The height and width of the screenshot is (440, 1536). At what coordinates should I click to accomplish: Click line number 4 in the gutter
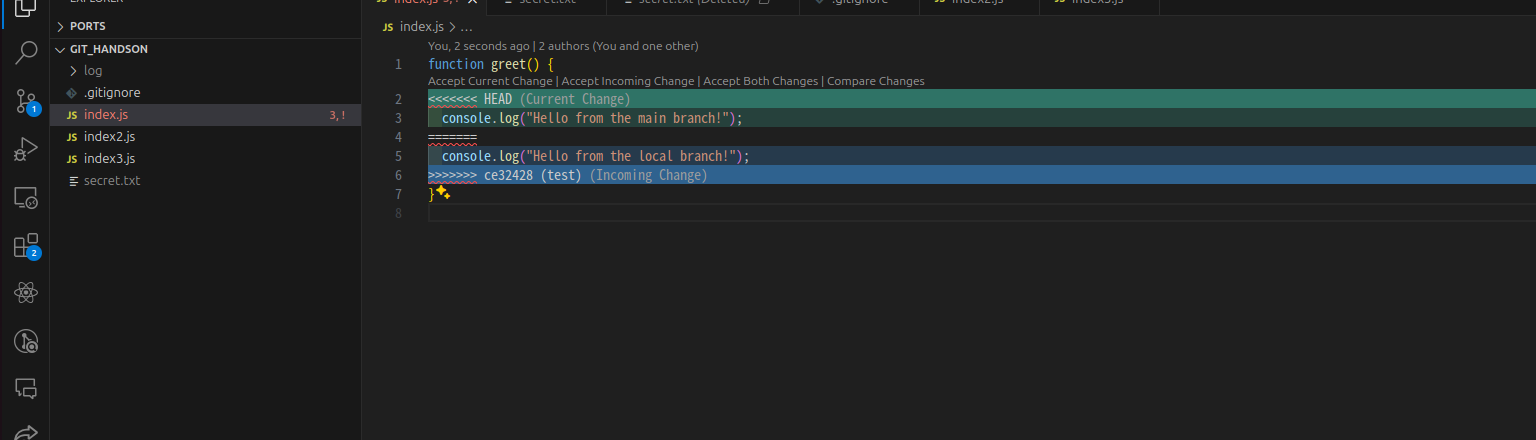tap(399, 137)
